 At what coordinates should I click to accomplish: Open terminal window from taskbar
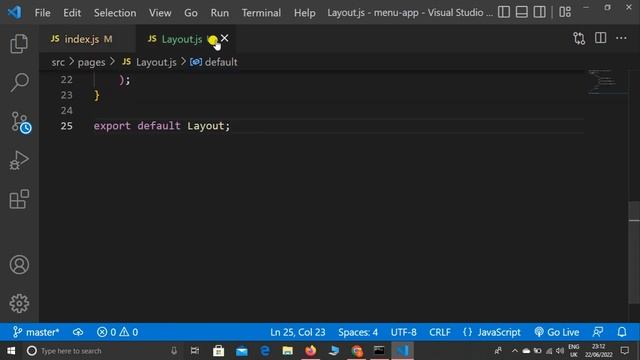tap(379, 350)
